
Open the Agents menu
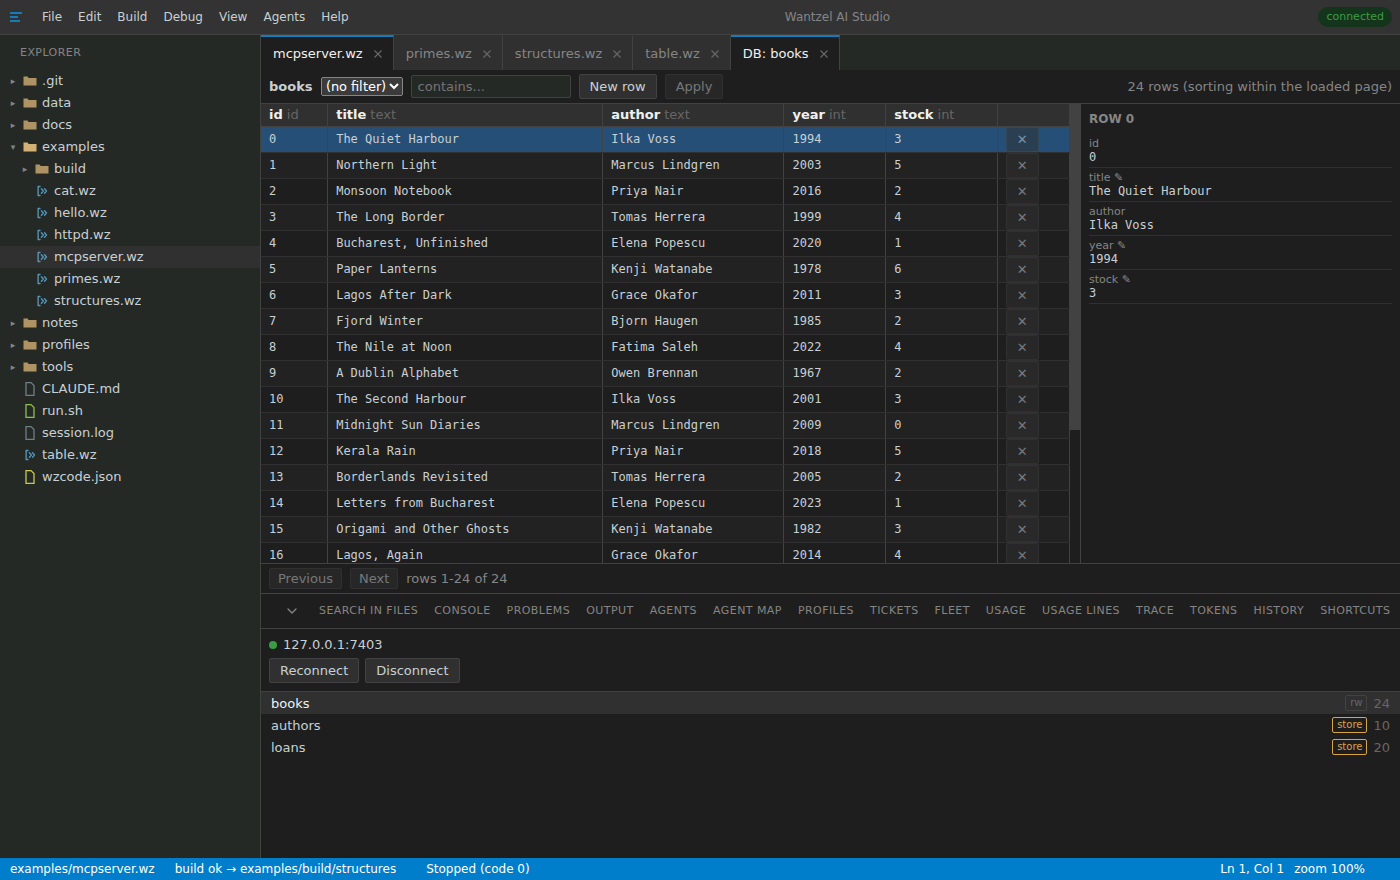[x=284, y=17]
